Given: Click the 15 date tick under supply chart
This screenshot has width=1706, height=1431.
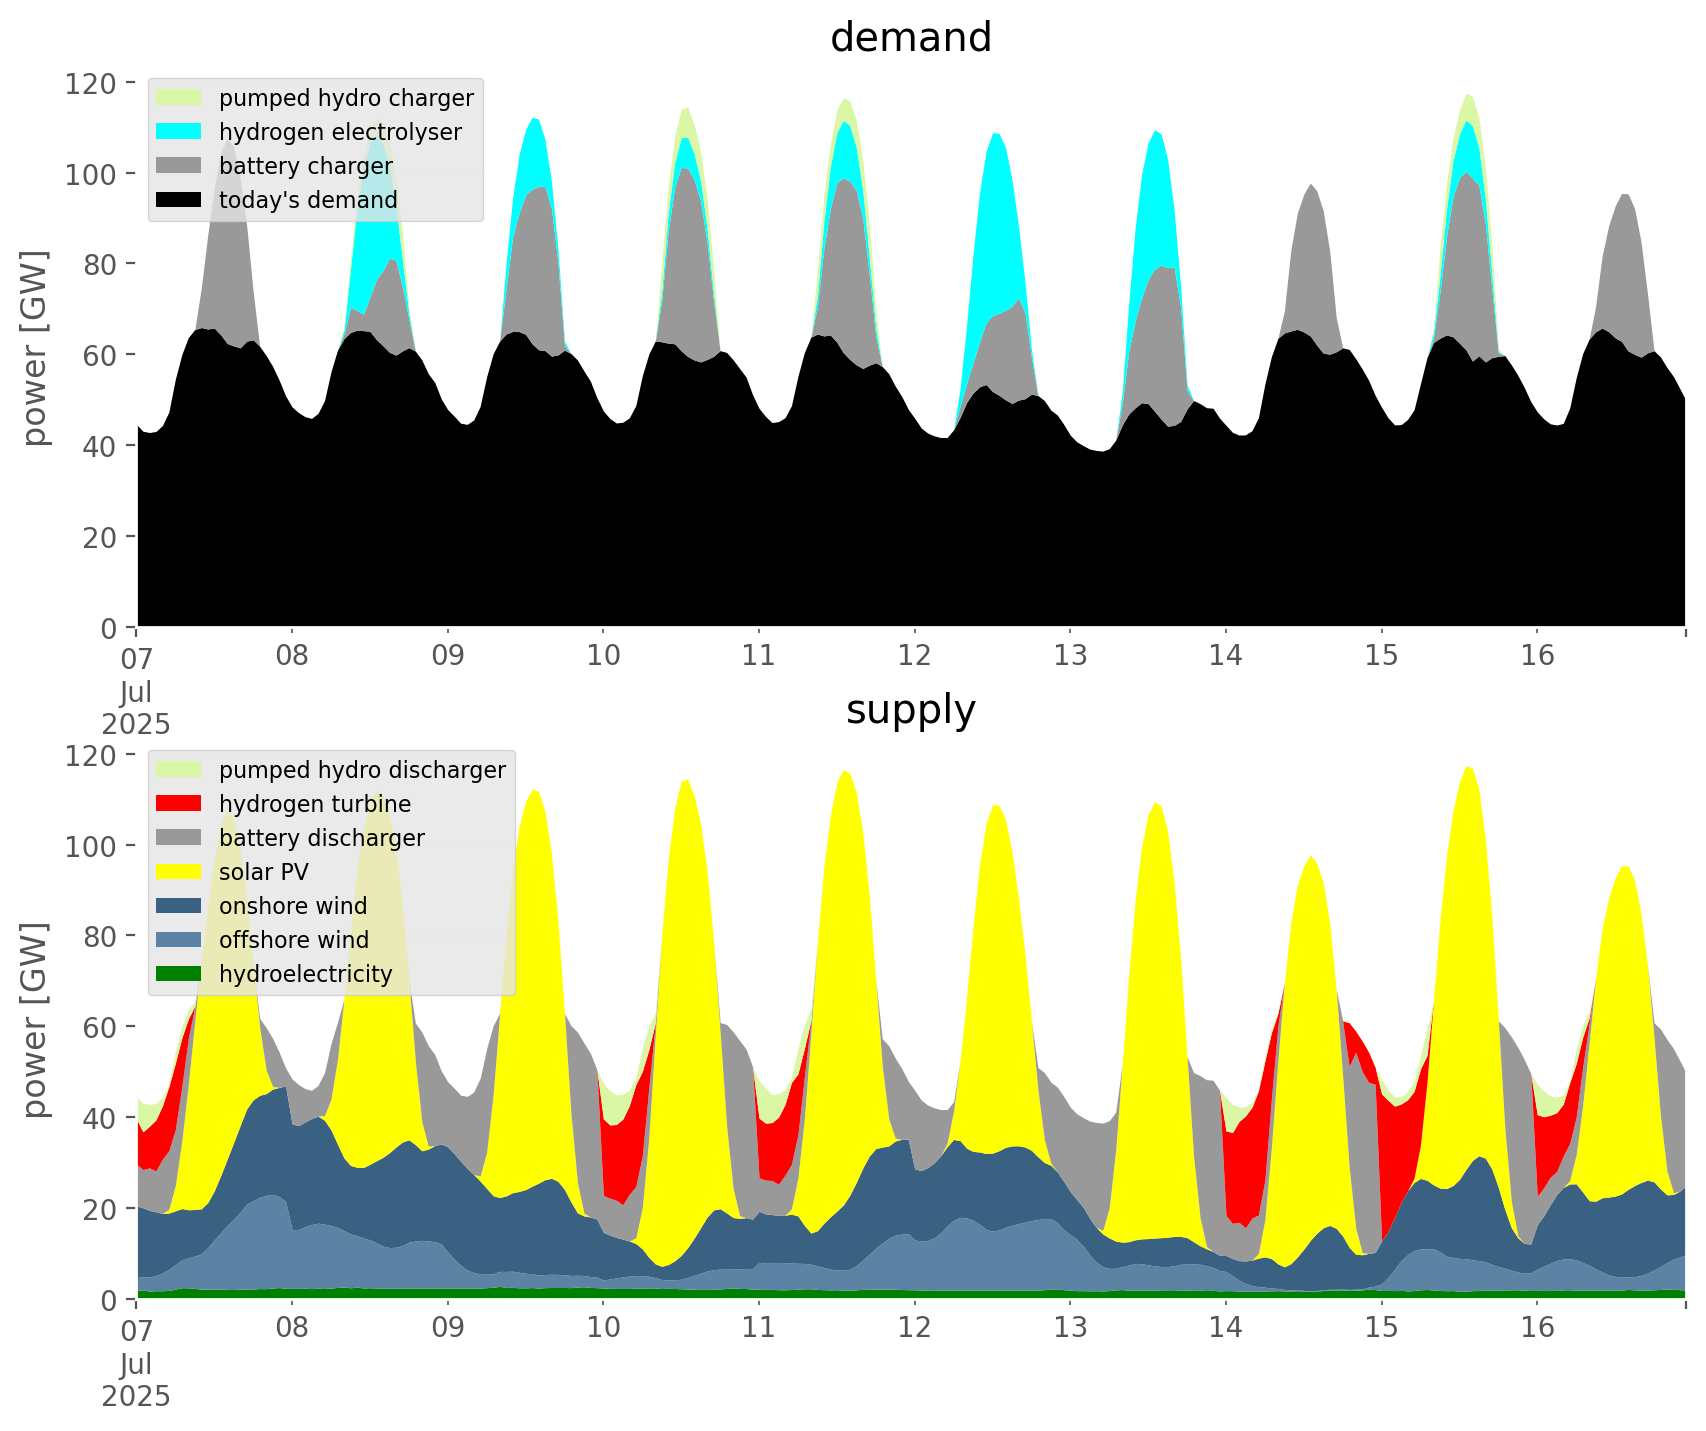Looking at the screenshot, I should pyautogui.click(x=1381, y=1328).
